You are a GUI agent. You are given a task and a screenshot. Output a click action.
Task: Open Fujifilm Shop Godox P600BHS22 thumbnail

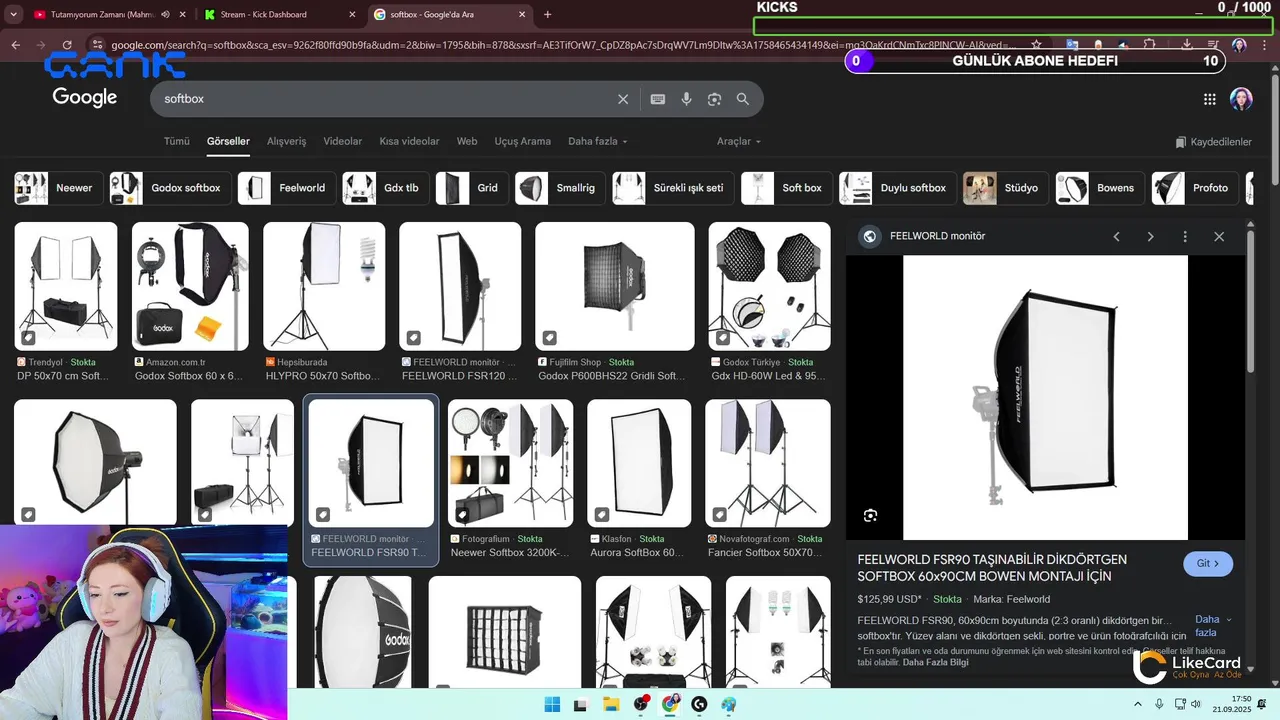[x=615, y=286]
